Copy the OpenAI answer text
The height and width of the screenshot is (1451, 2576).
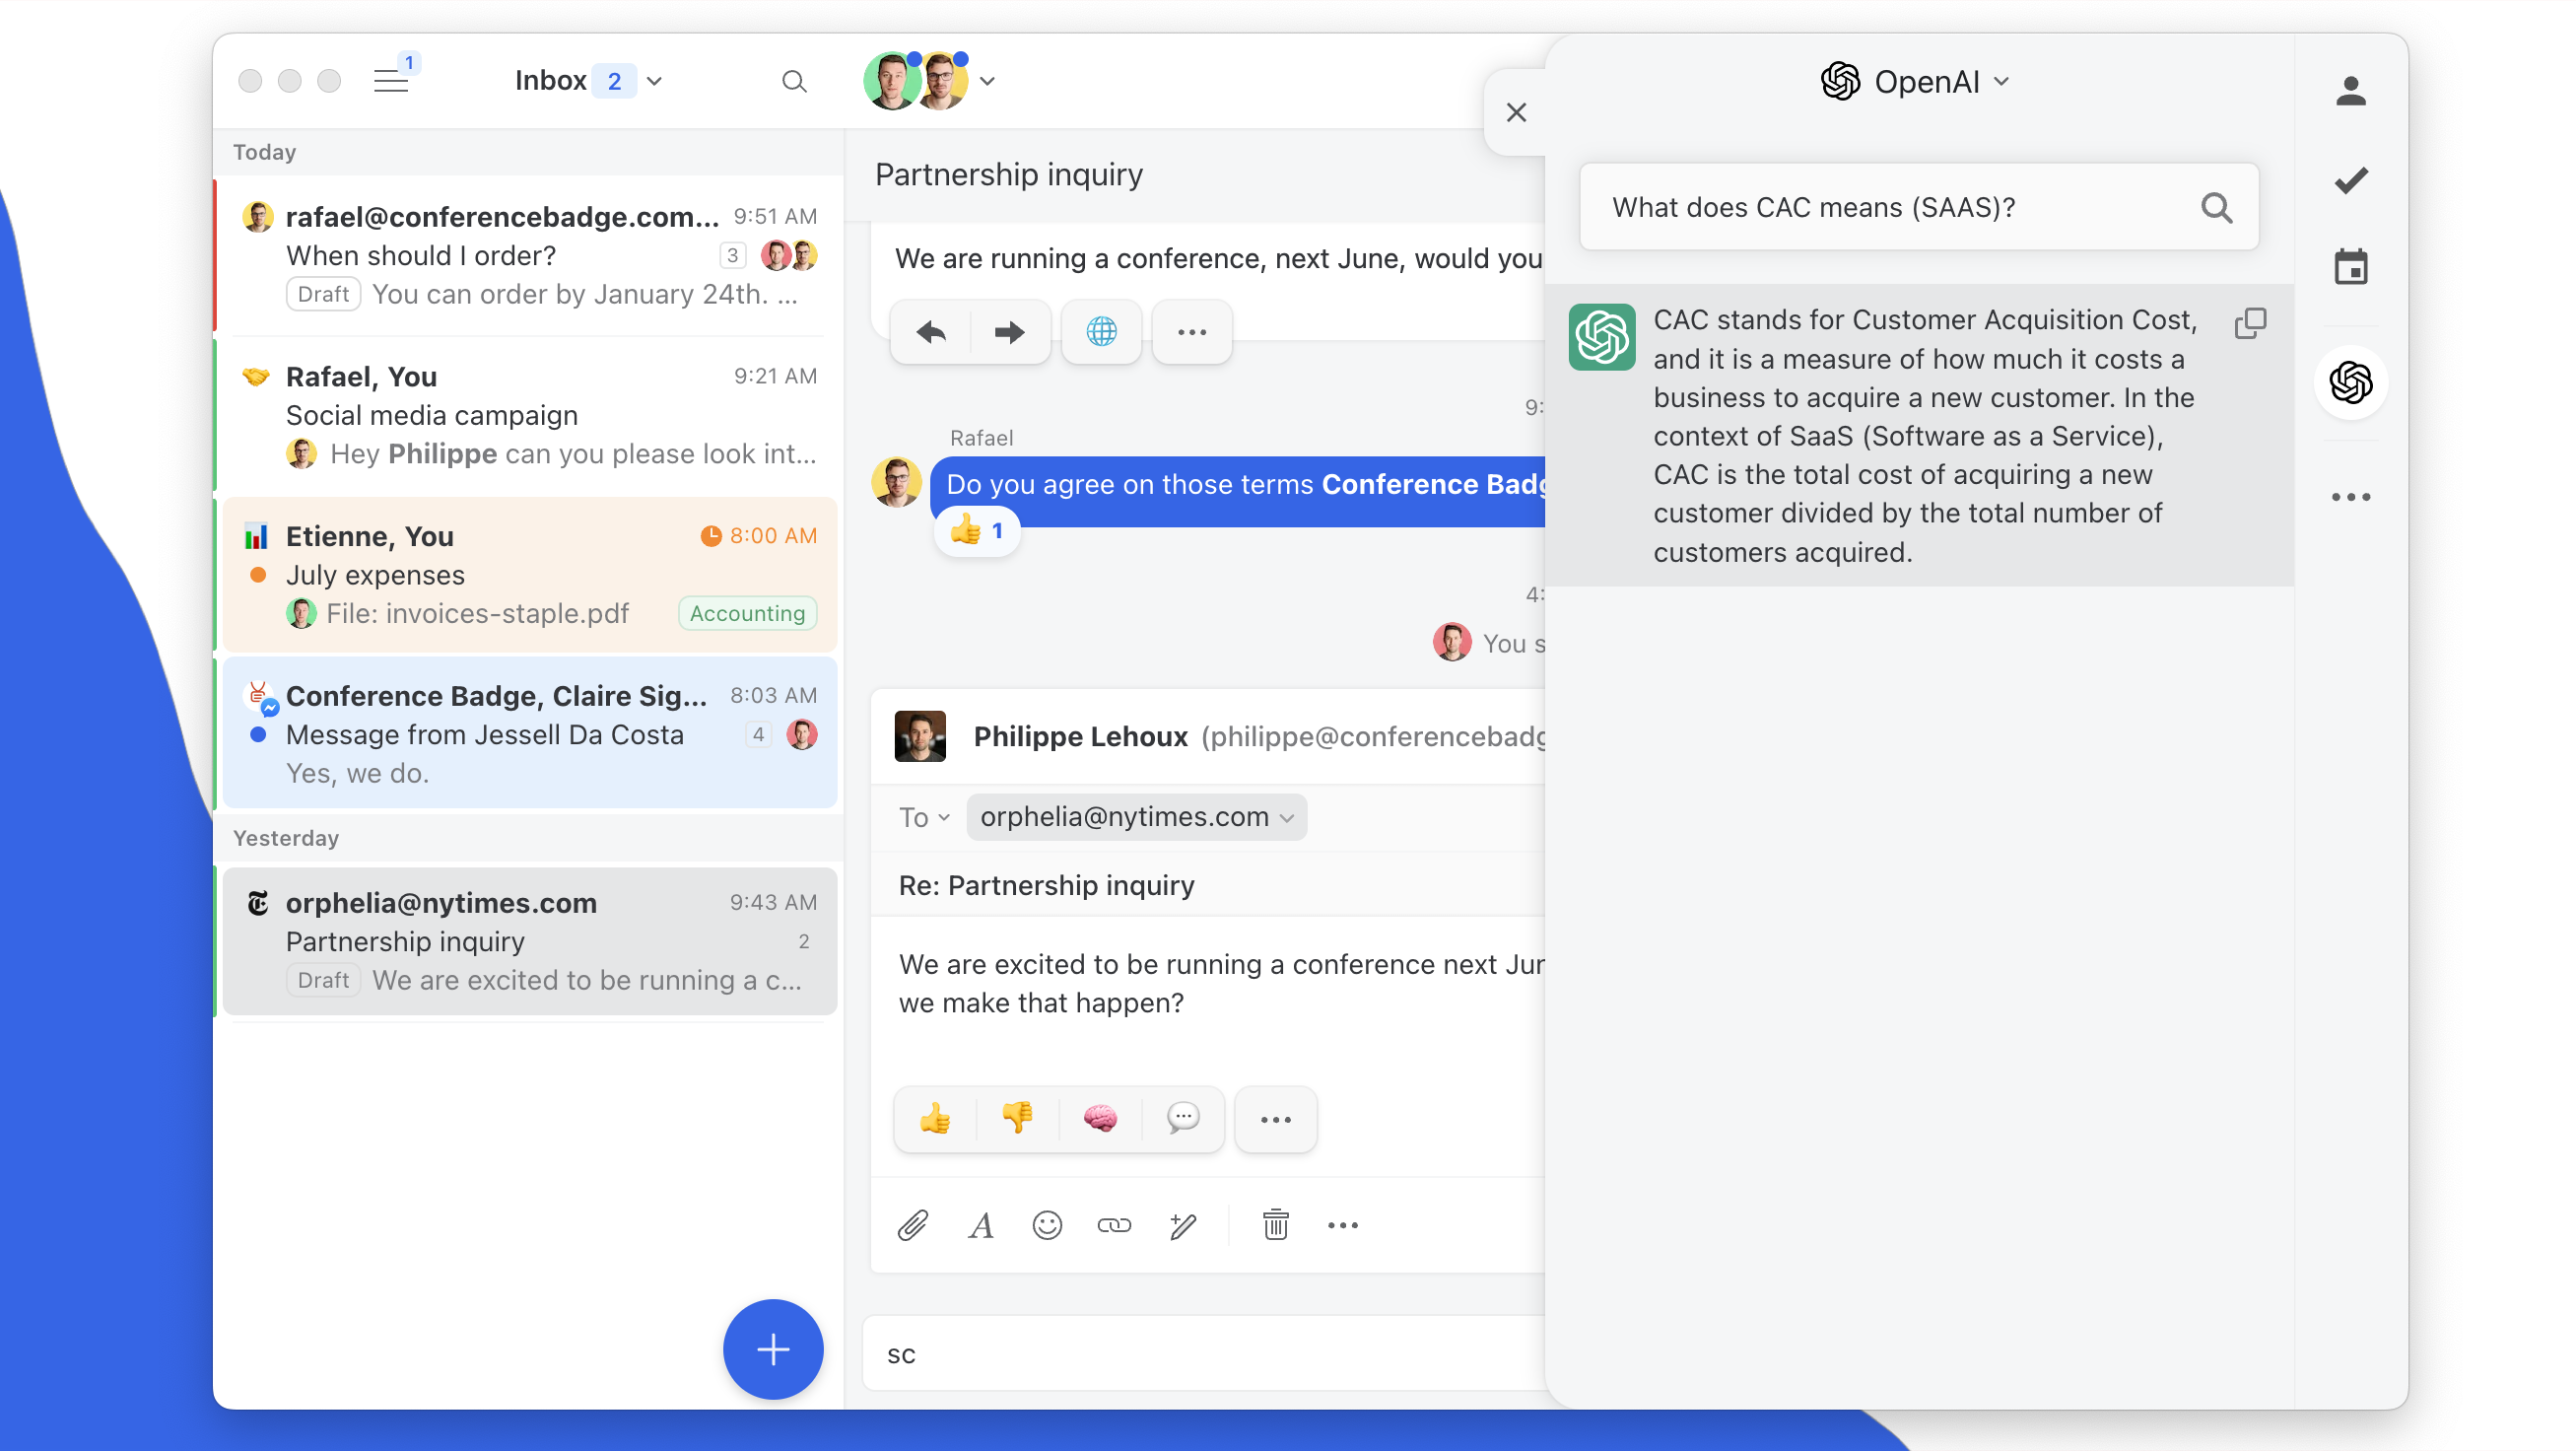pyautogui.click(x=2249, y=323)
